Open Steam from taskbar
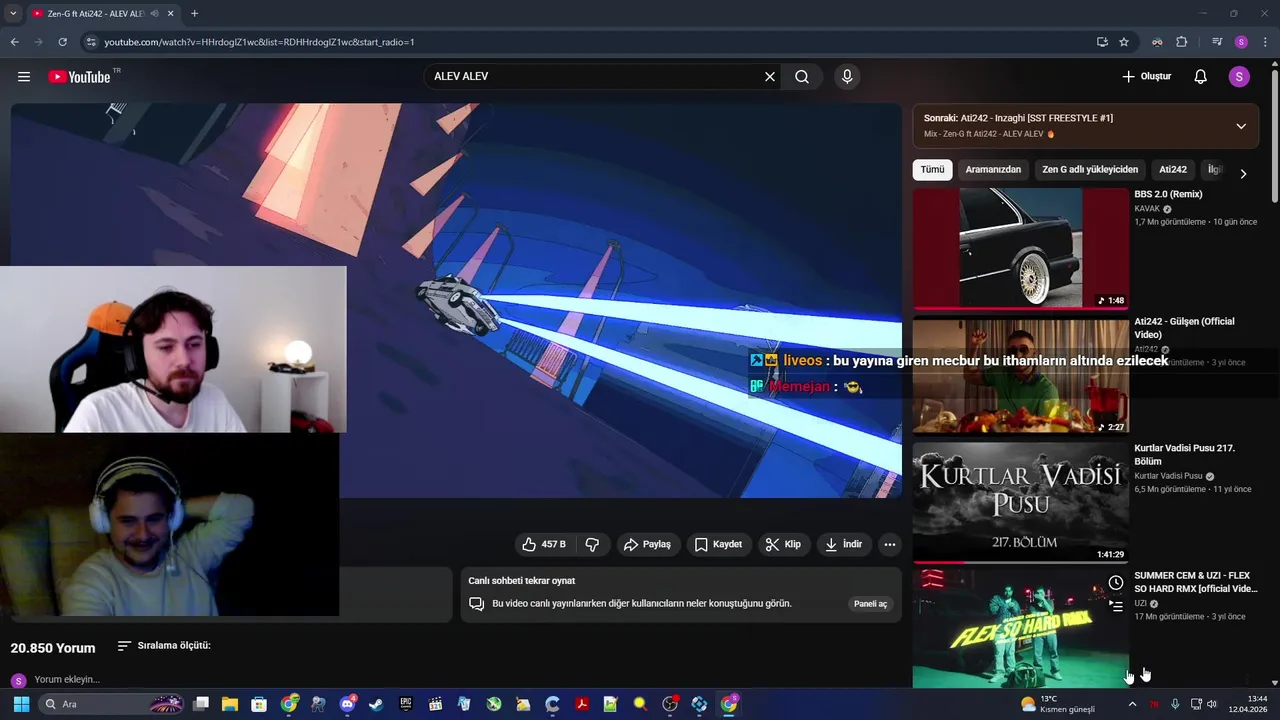The height and width of the screenshot is (720, 1280). click(376, 704)
